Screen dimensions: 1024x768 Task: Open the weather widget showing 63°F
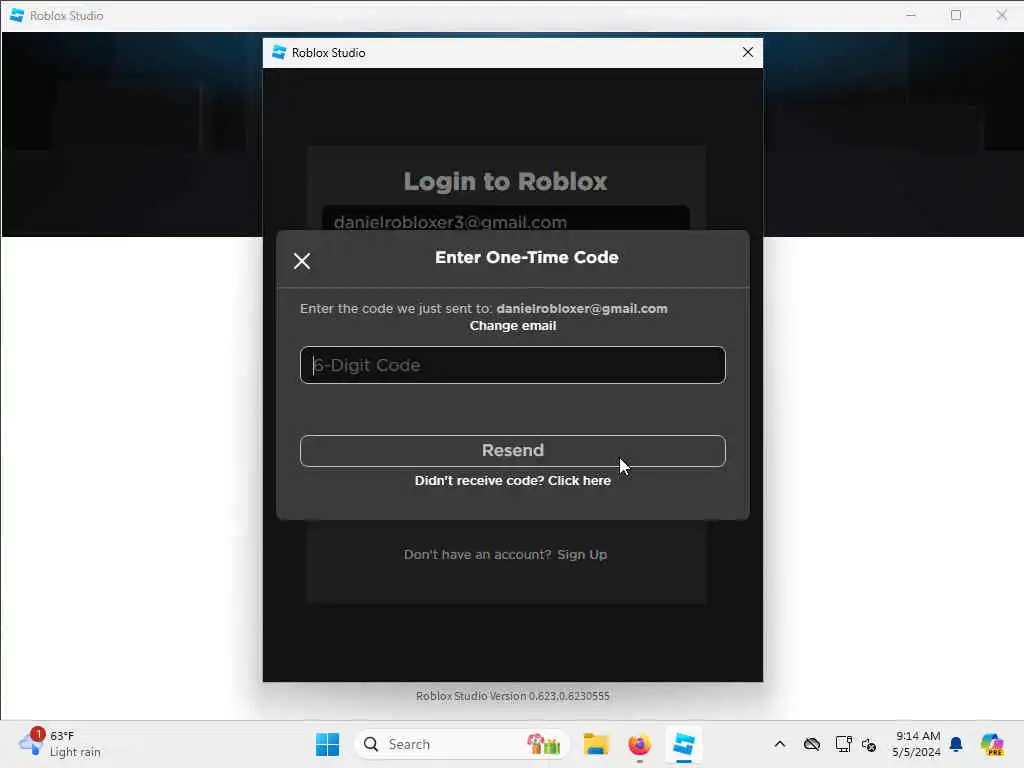click(60, 744)
